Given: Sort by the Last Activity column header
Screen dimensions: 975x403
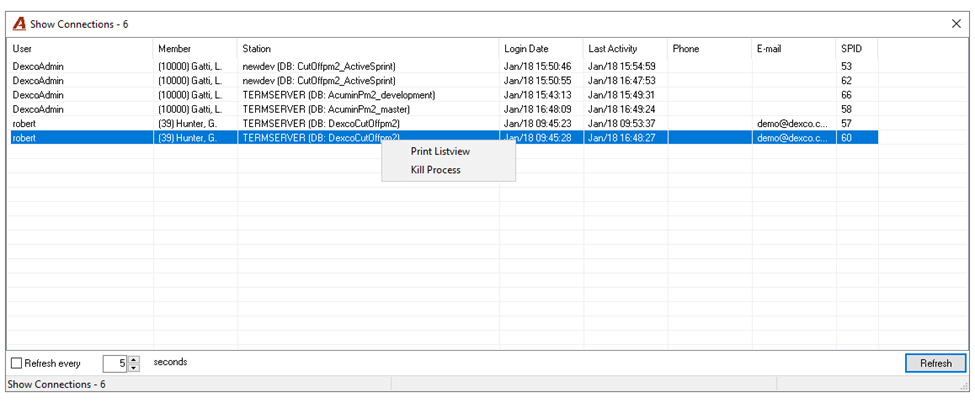Looking at the screenshot, I should pyautogui.click(x=626, y=49).
